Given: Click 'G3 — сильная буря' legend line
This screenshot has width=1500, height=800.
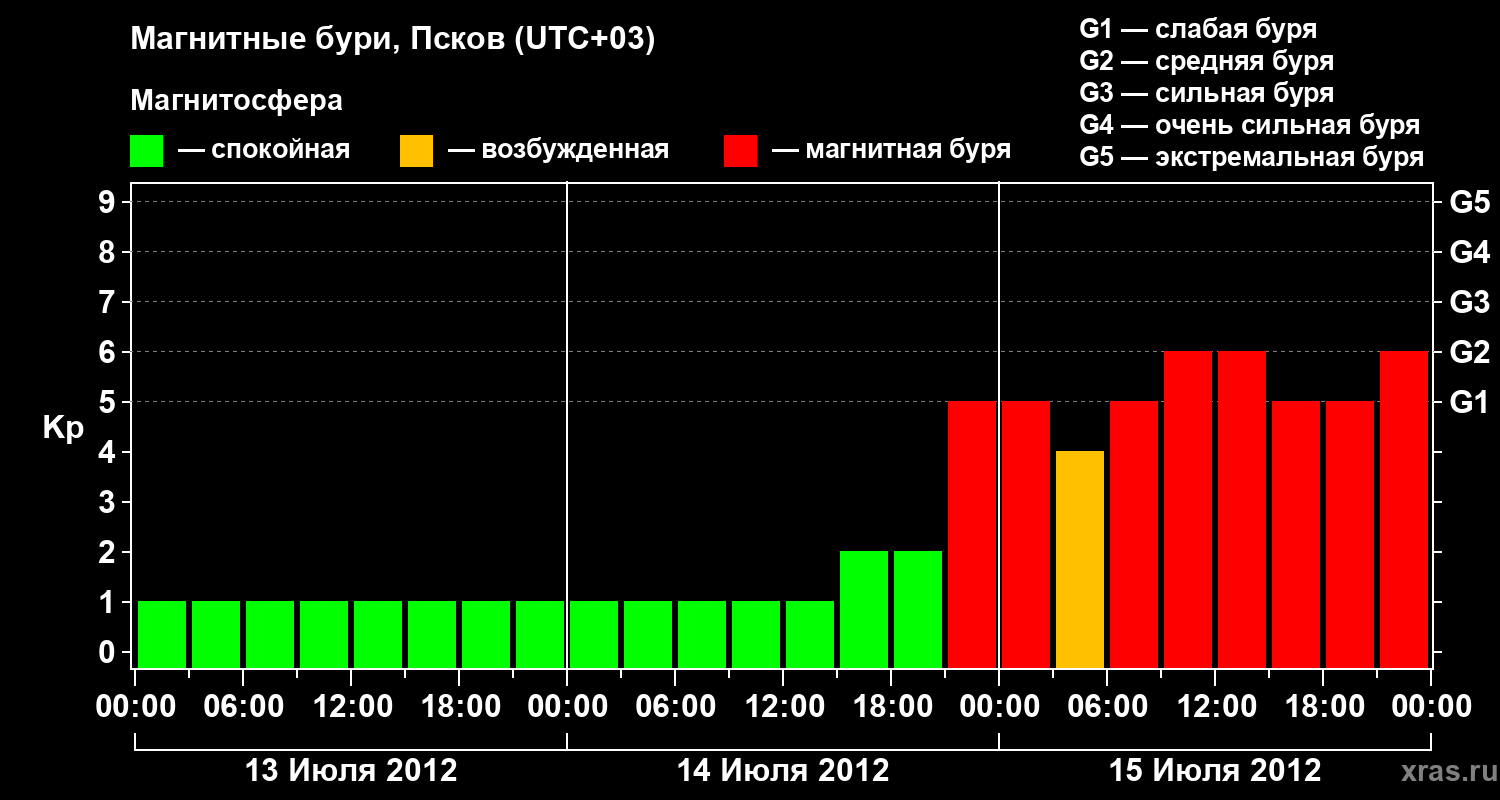Looking at the screenshot, I should coord(1206,93).
